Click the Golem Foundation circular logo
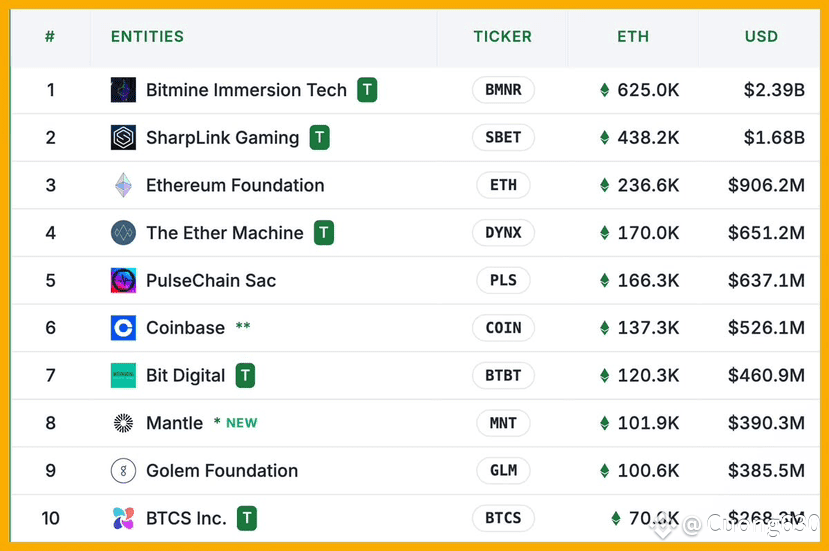Viewport: 829px width, 551px height. click(x=123, y=471)
